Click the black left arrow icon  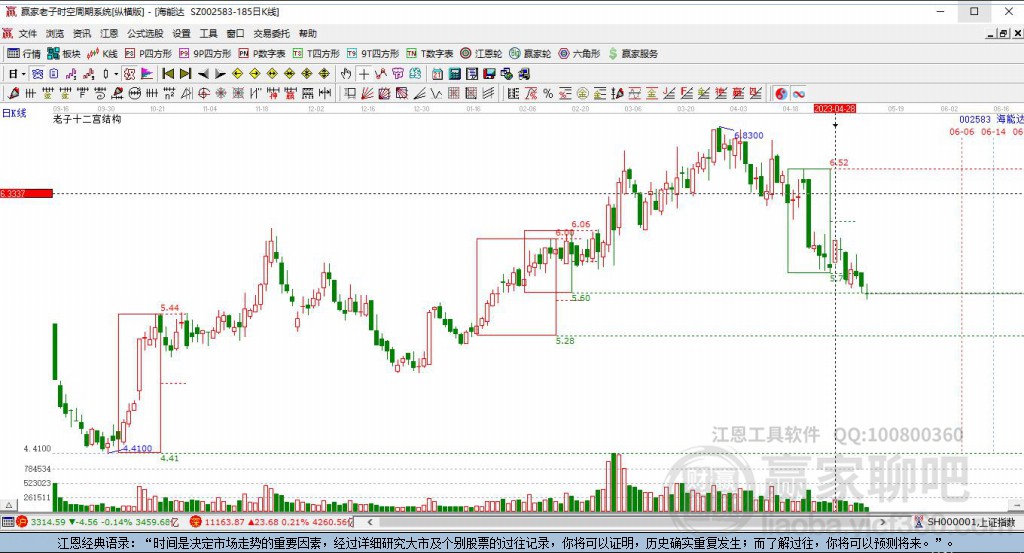[x=203, y=74]
